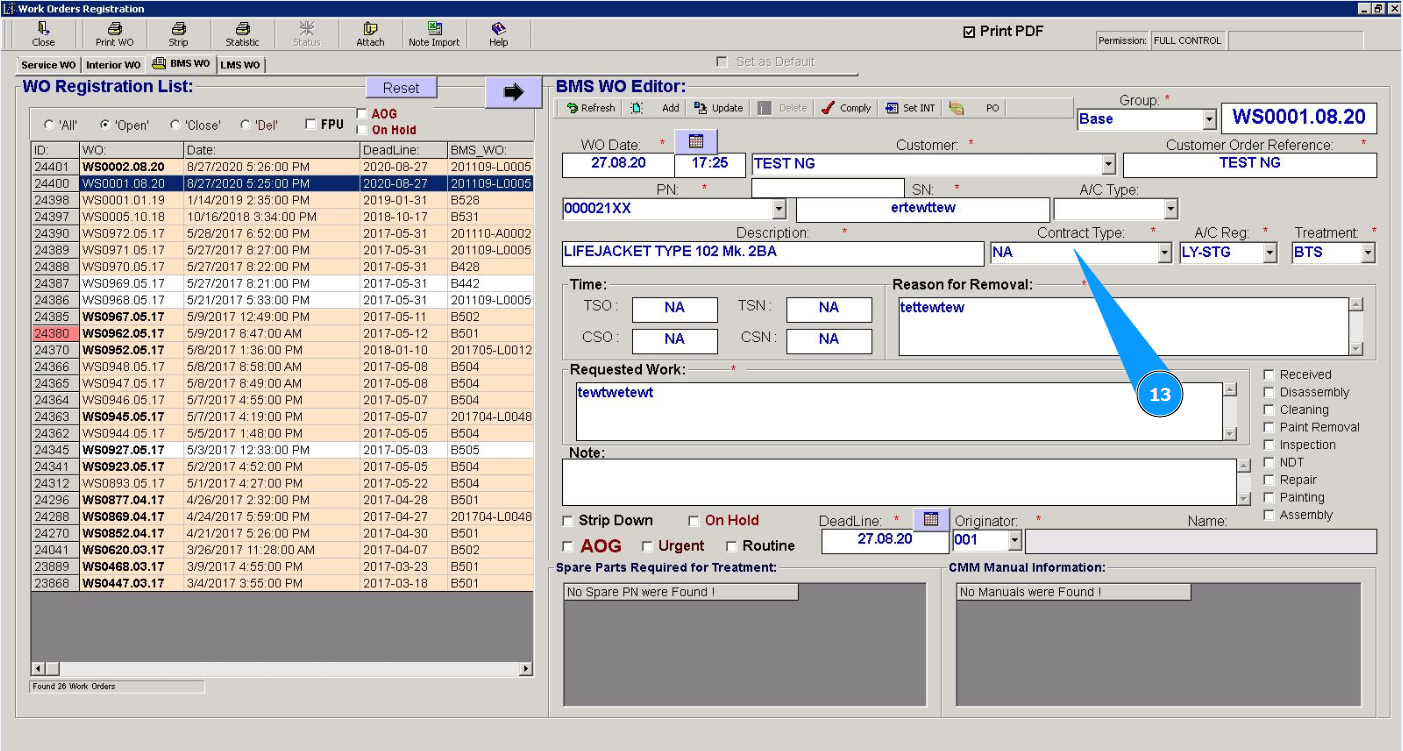The height and width of the screenshot is (751, 1403).
Task: Switch to the LMS WO tab
Action: pos(240,65)
